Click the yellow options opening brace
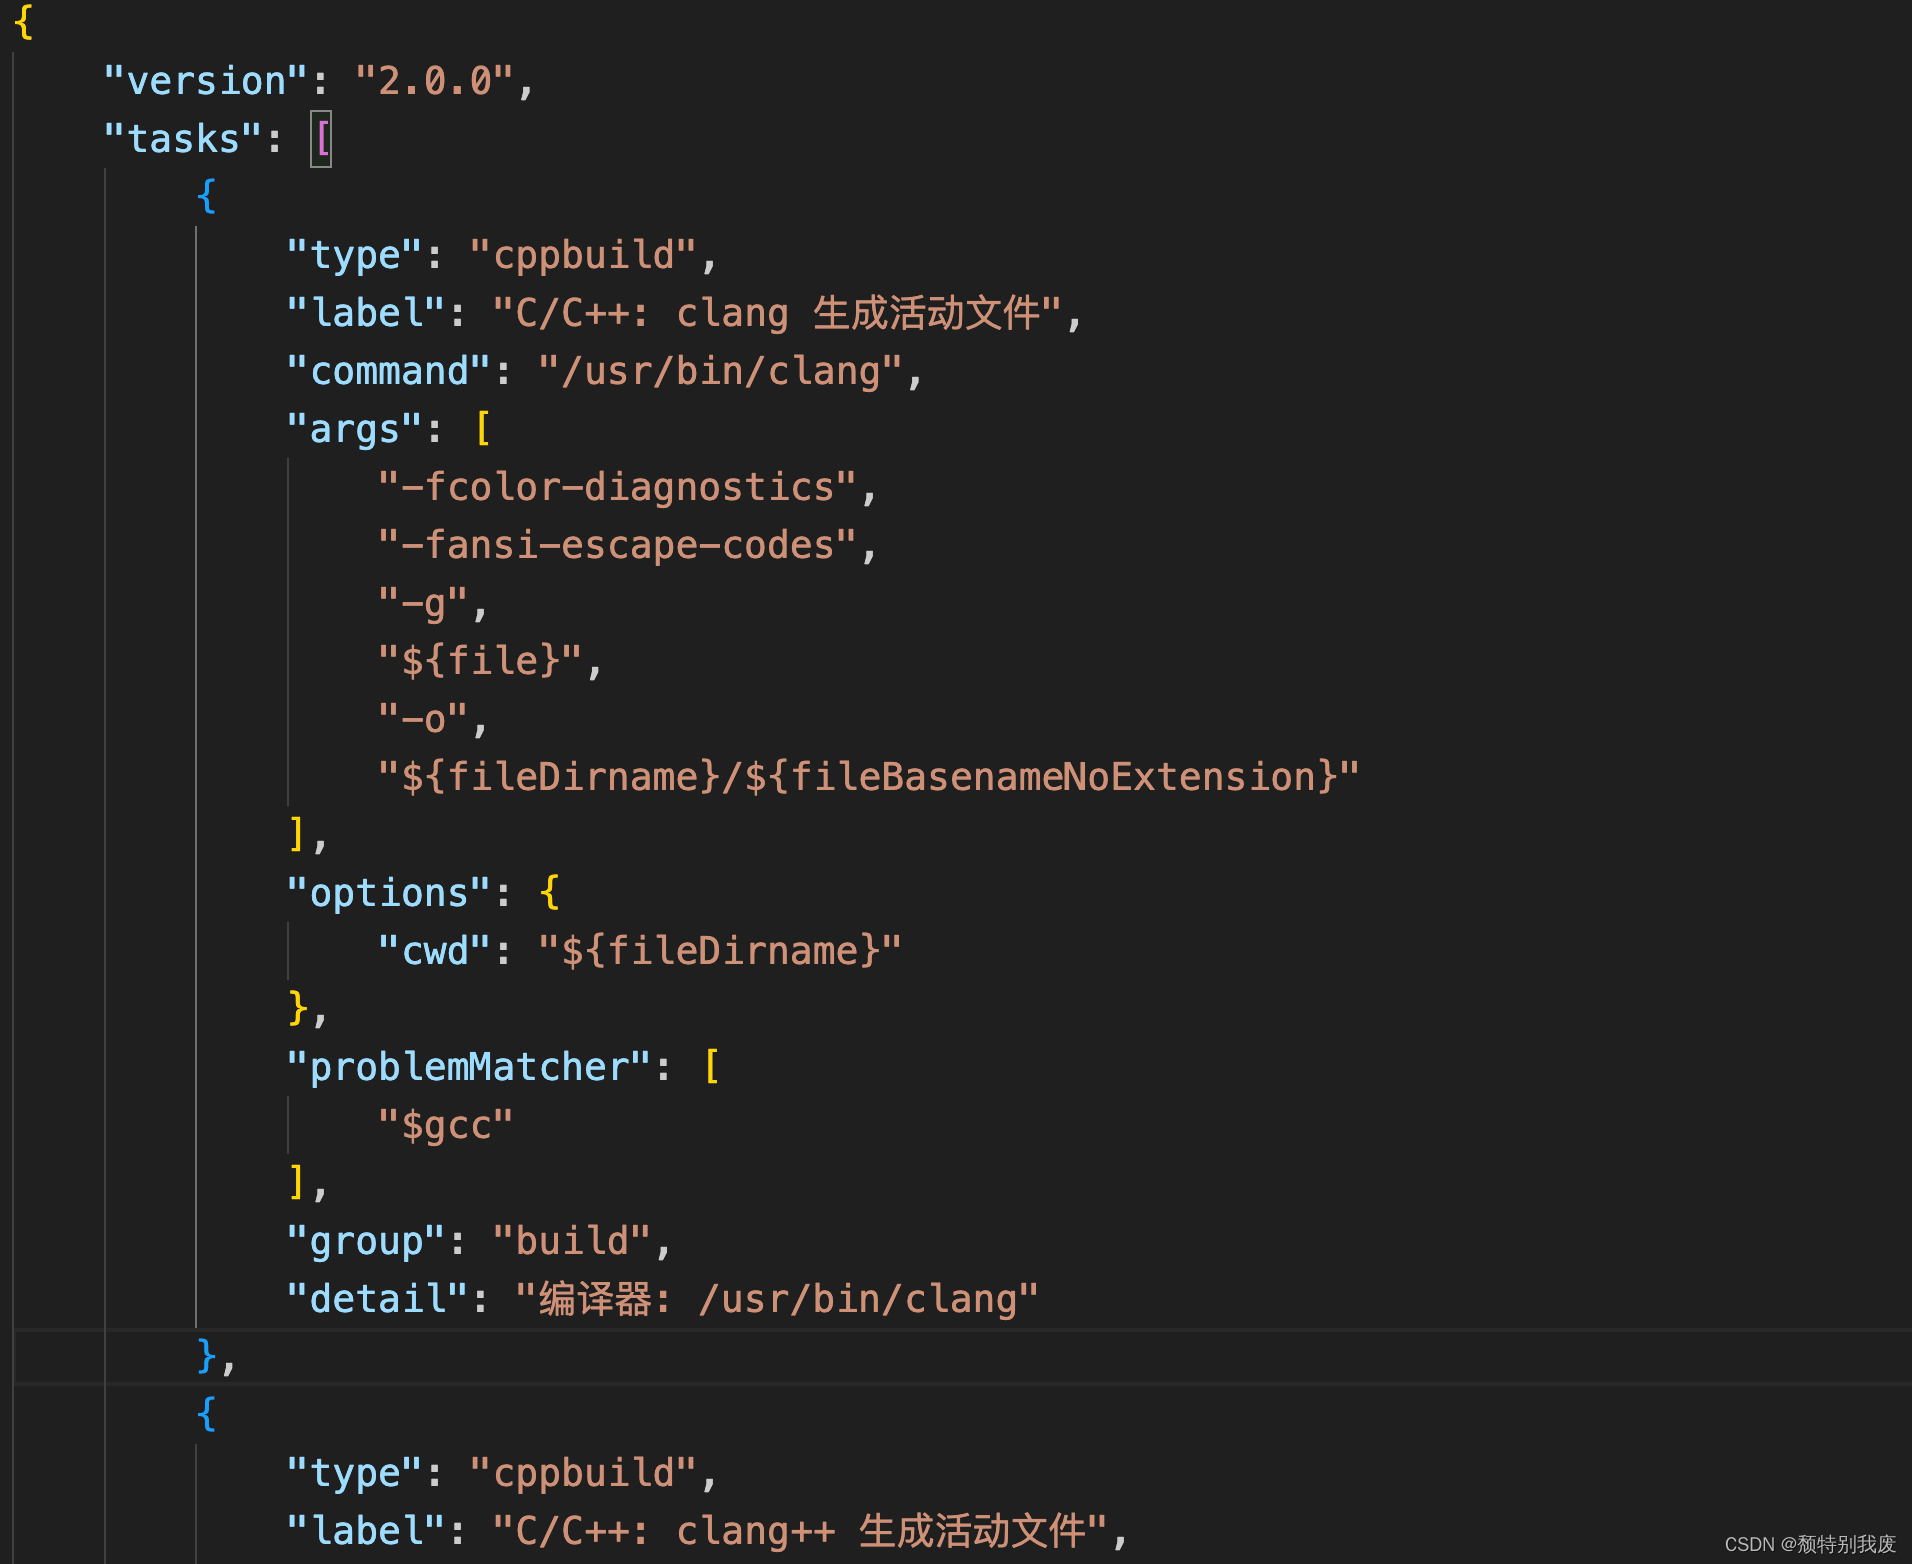This screenshot has width=1912, height=1564. pos(550,893)
